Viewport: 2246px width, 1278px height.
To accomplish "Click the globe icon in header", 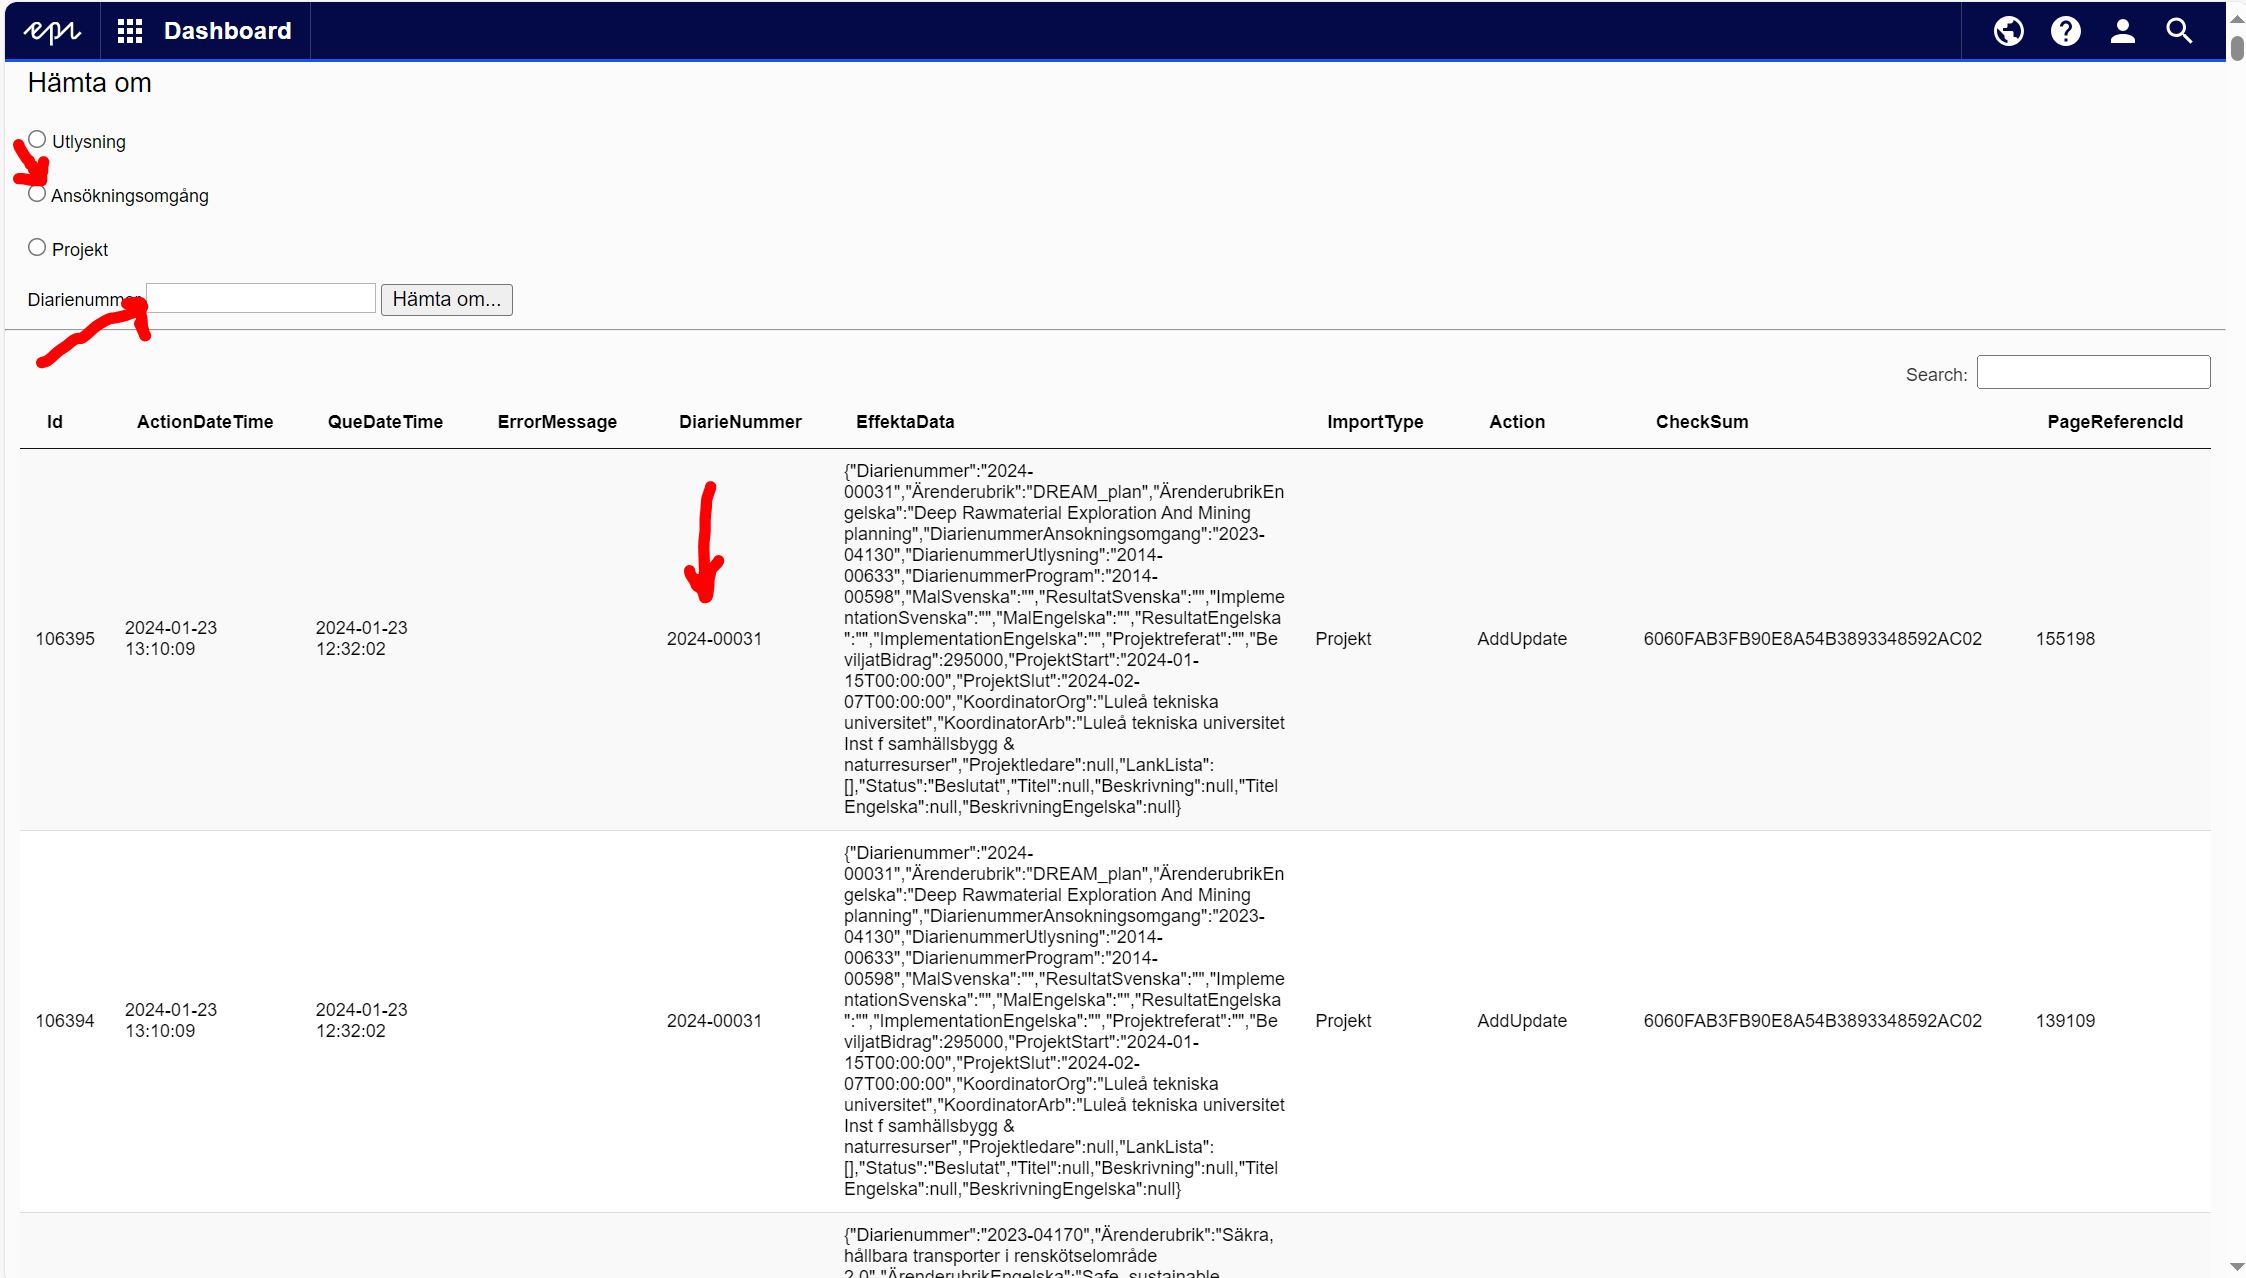I will [x=2008, y=31].
